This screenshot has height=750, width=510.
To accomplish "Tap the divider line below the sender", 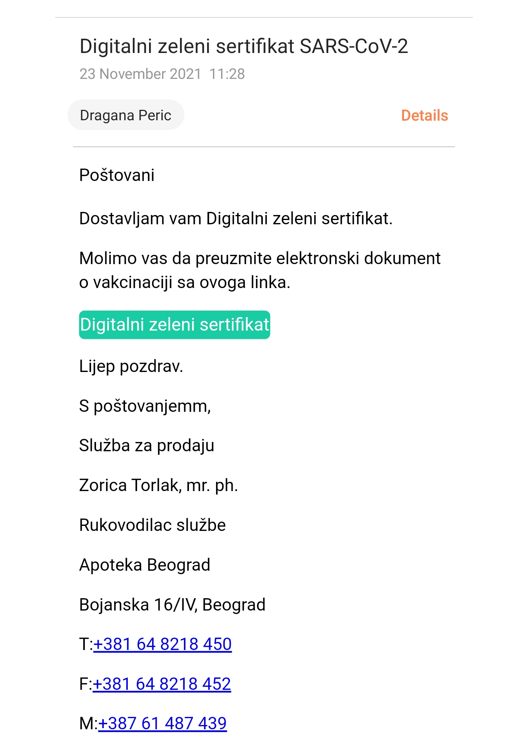I will [264, 147].
